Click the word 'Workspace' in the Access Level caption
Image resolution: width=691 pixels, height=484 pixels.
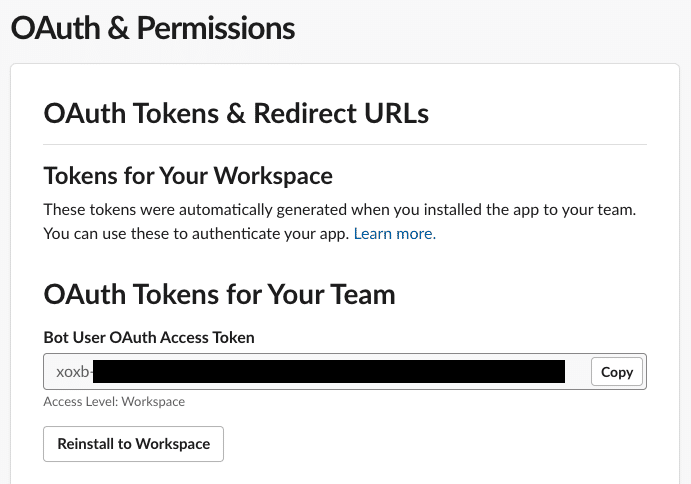[154, 402]
